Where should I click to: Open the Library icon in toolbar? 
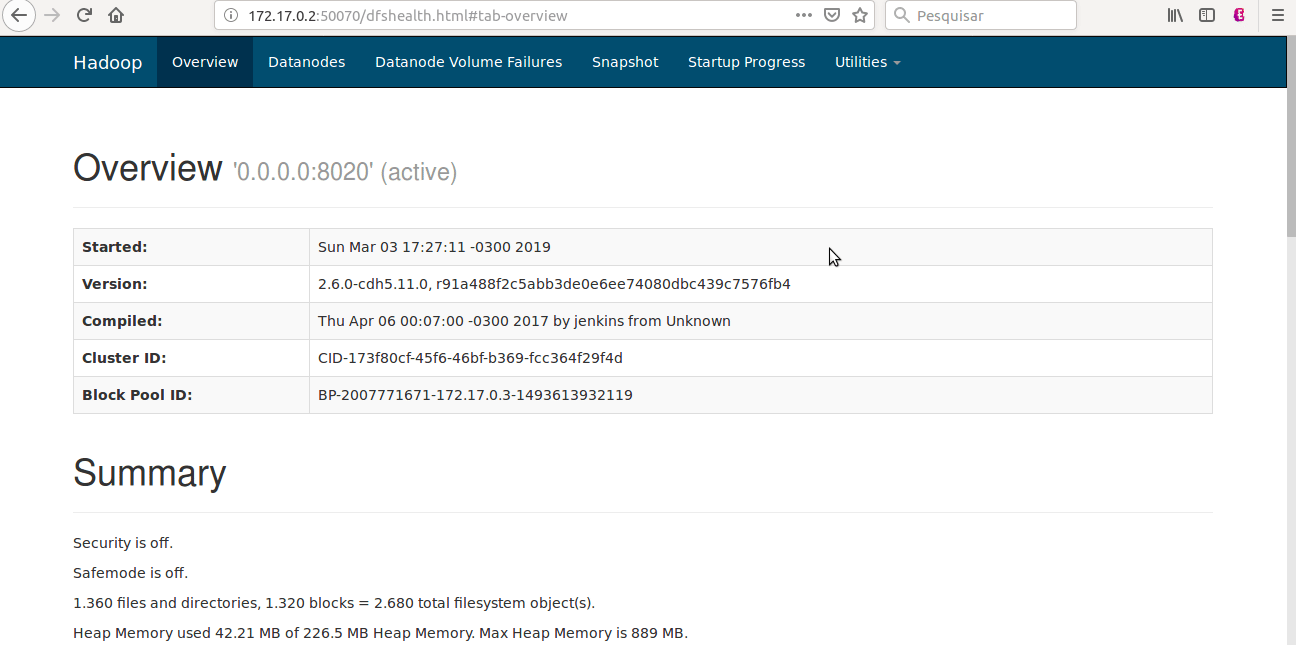coord(1176,15)
